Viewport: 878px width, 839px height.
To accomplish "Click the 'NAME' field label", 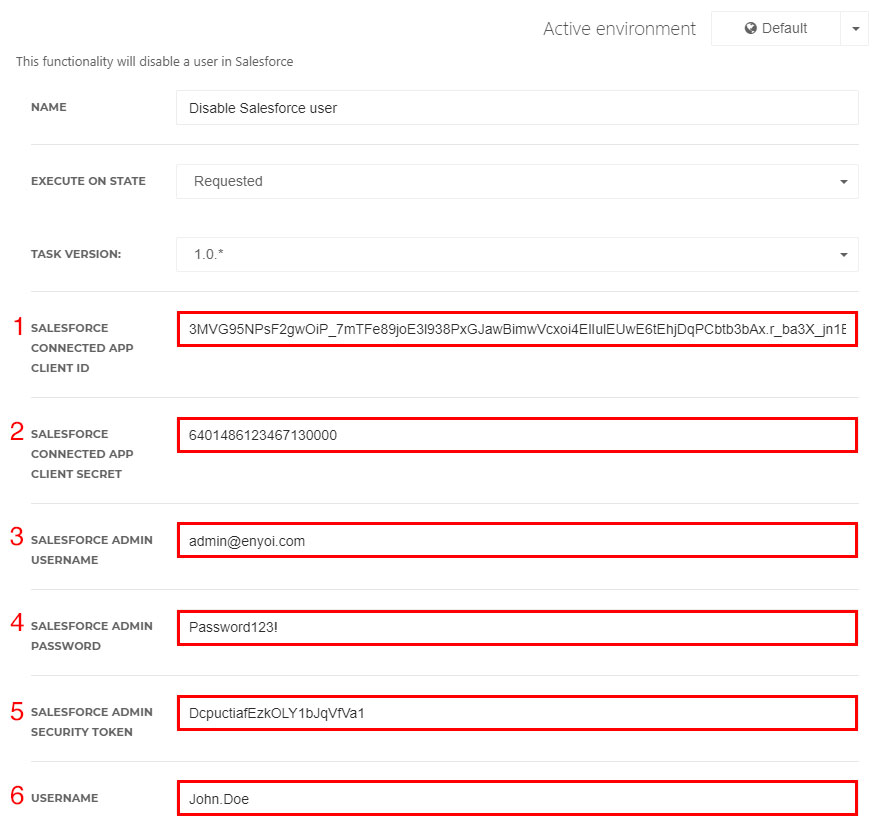I will click(49, 107).
